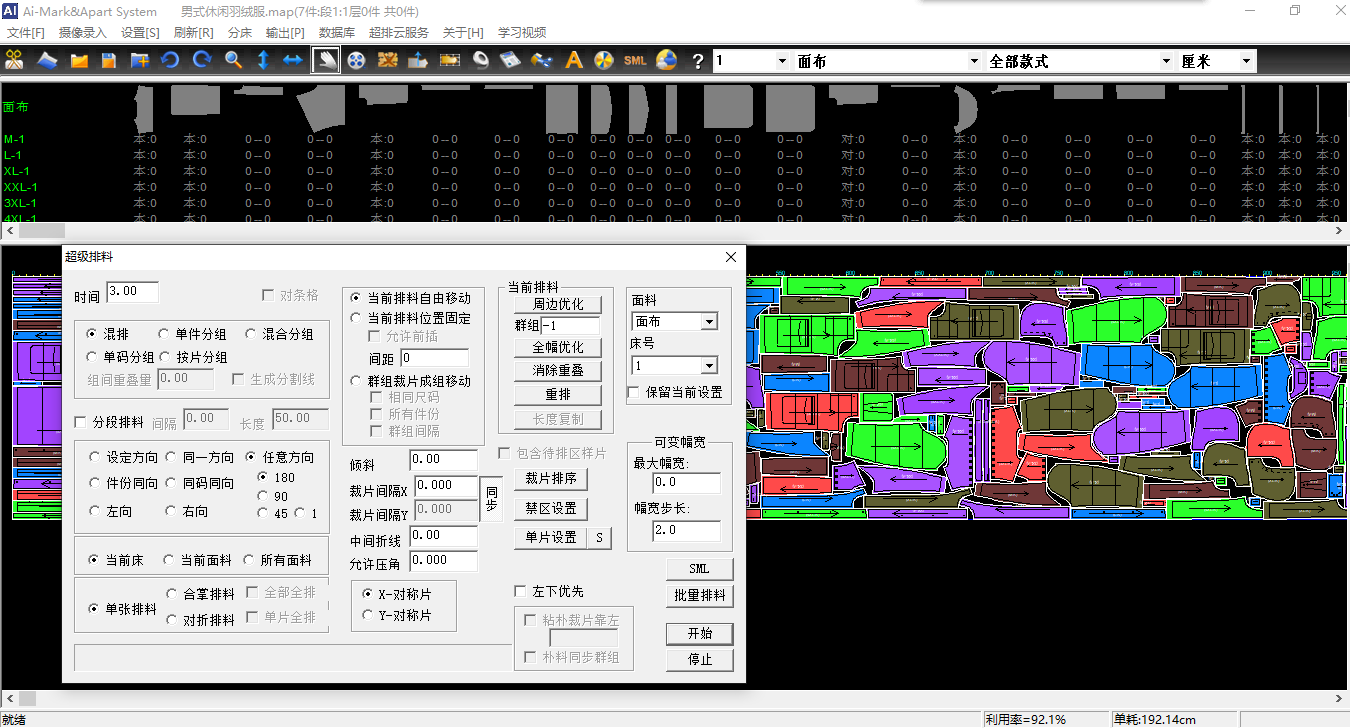The width and height of the screenshot is (1350, 728).
Task: Click the vertical double-arrow fit icon
Action: [263, 60]
